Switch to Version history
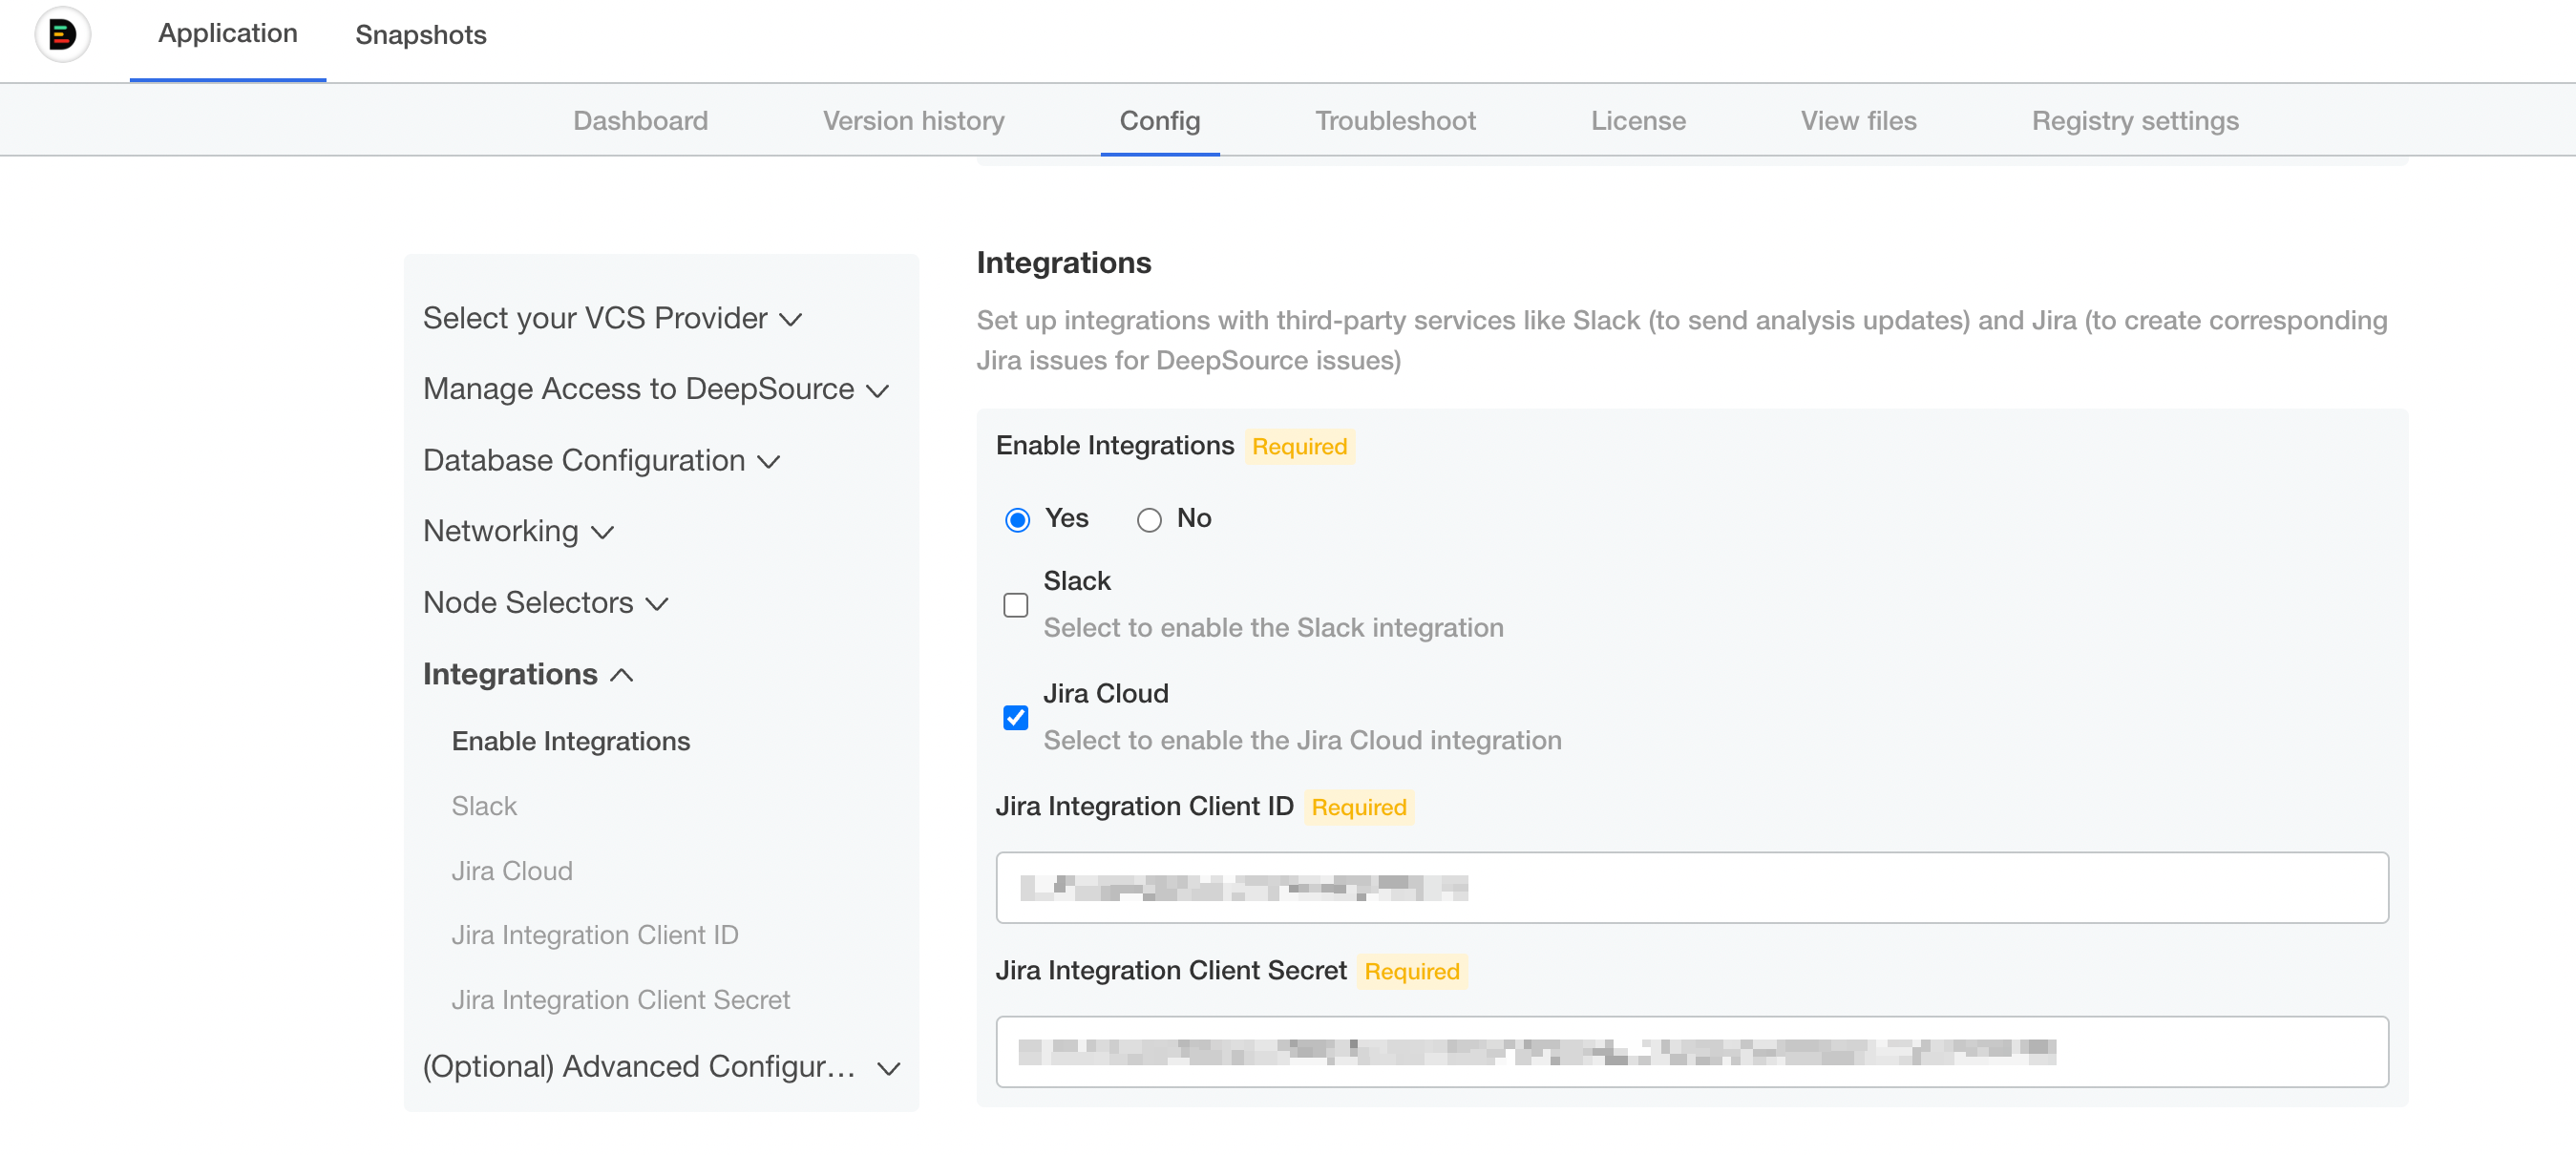The width and height of the screenshot is (2576, 1155). (x=912, y=120)
